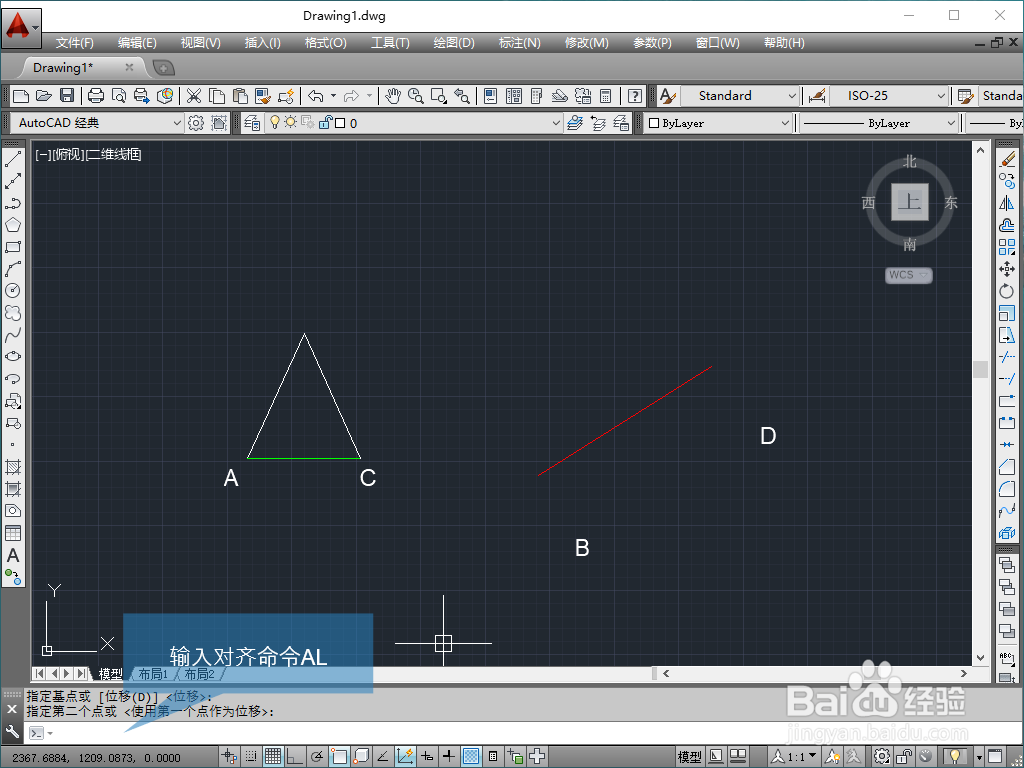Image resolution: width=1024 pixels, height=768 pixels.
Task: Click the Save icon in toolbar
Action: point(67,96)
